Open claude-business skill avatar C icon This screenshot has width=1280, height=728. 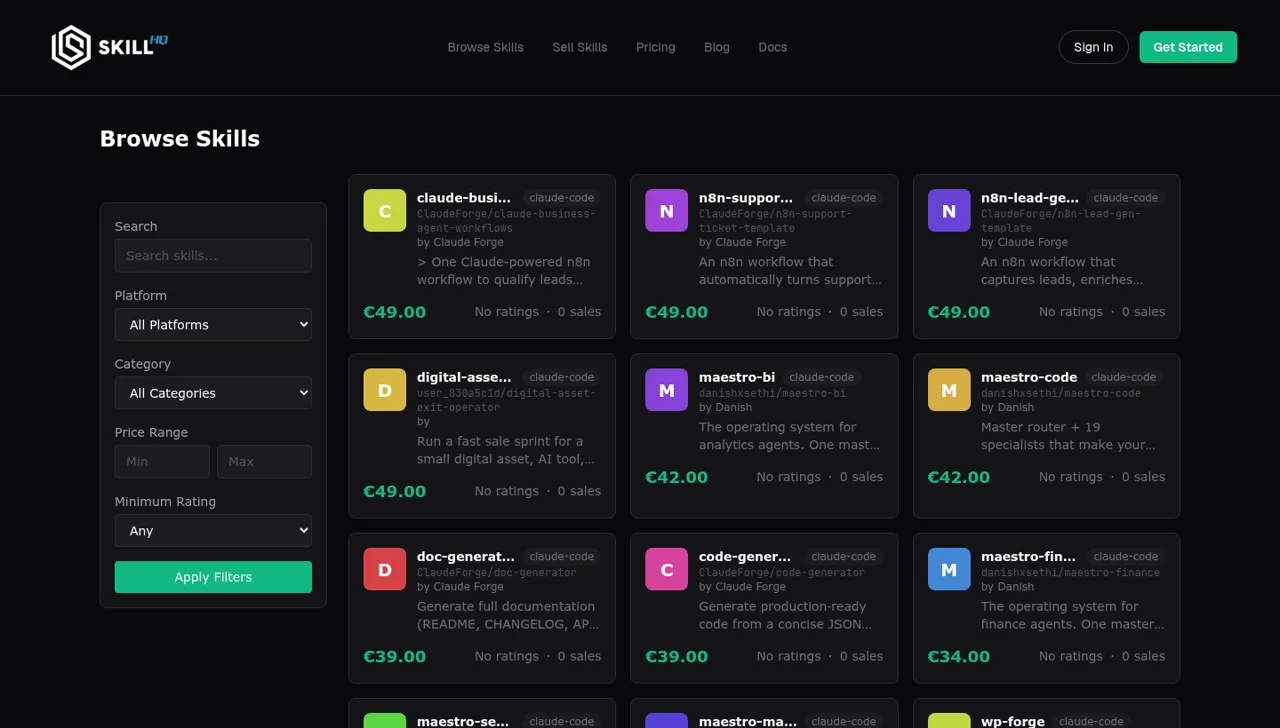385,210
